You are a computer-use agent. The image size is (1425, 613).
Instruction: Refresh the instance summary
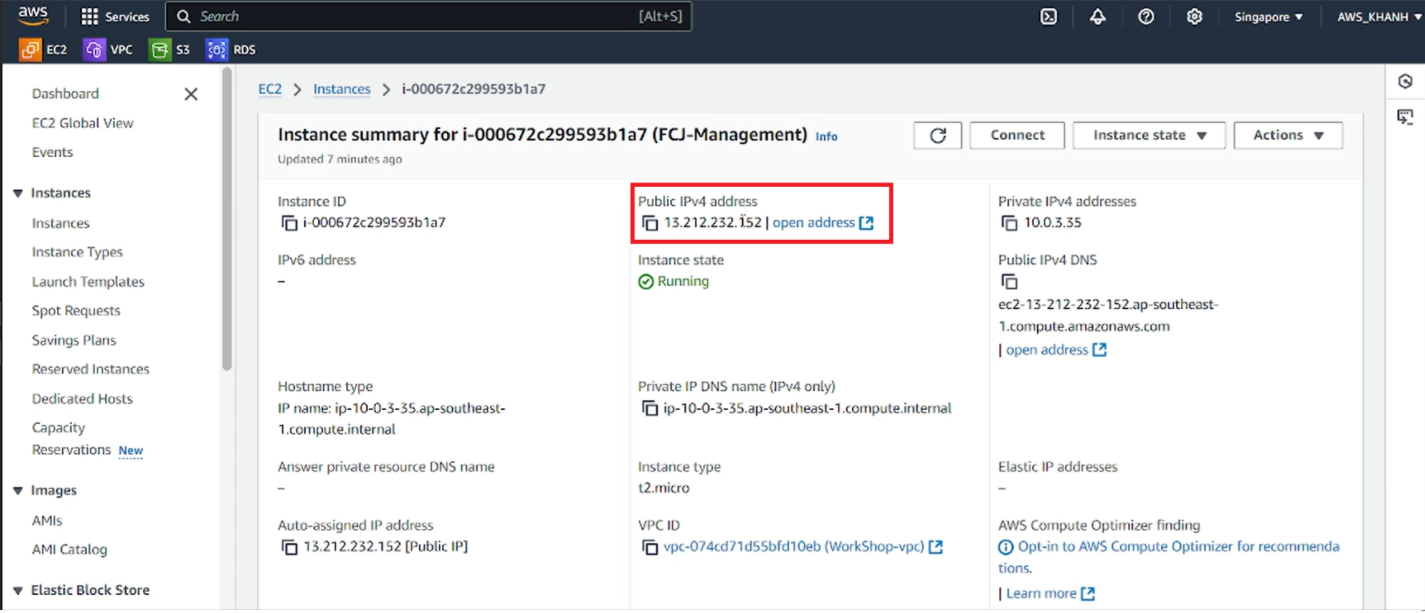[x=938, y=135]
